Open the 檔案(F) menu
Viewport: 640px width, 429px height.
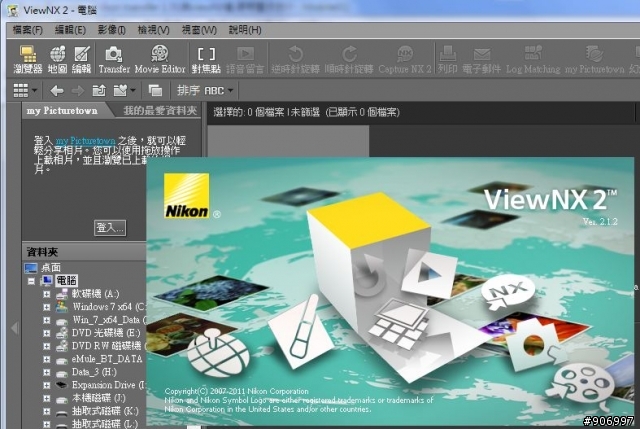pos(28,30)
